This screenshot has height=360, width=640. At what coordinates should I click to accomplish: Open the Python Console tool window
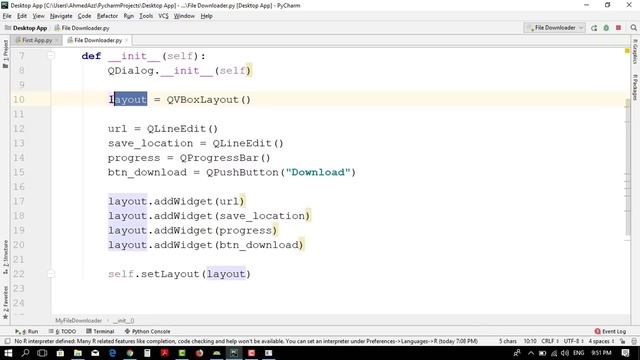tap(147, 331)
